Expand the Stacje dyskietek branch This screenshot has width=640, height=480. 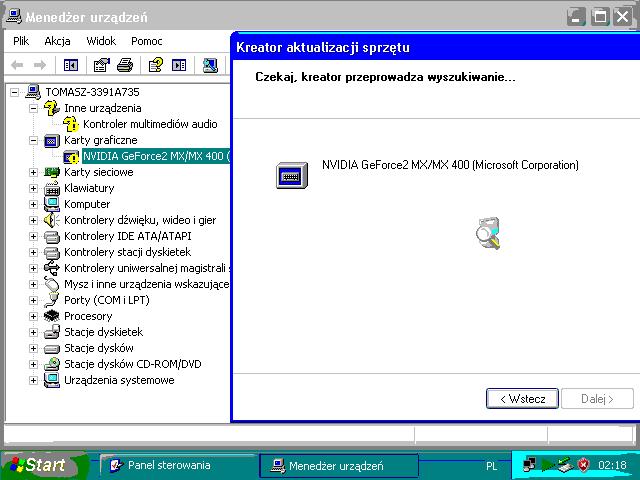33,332
